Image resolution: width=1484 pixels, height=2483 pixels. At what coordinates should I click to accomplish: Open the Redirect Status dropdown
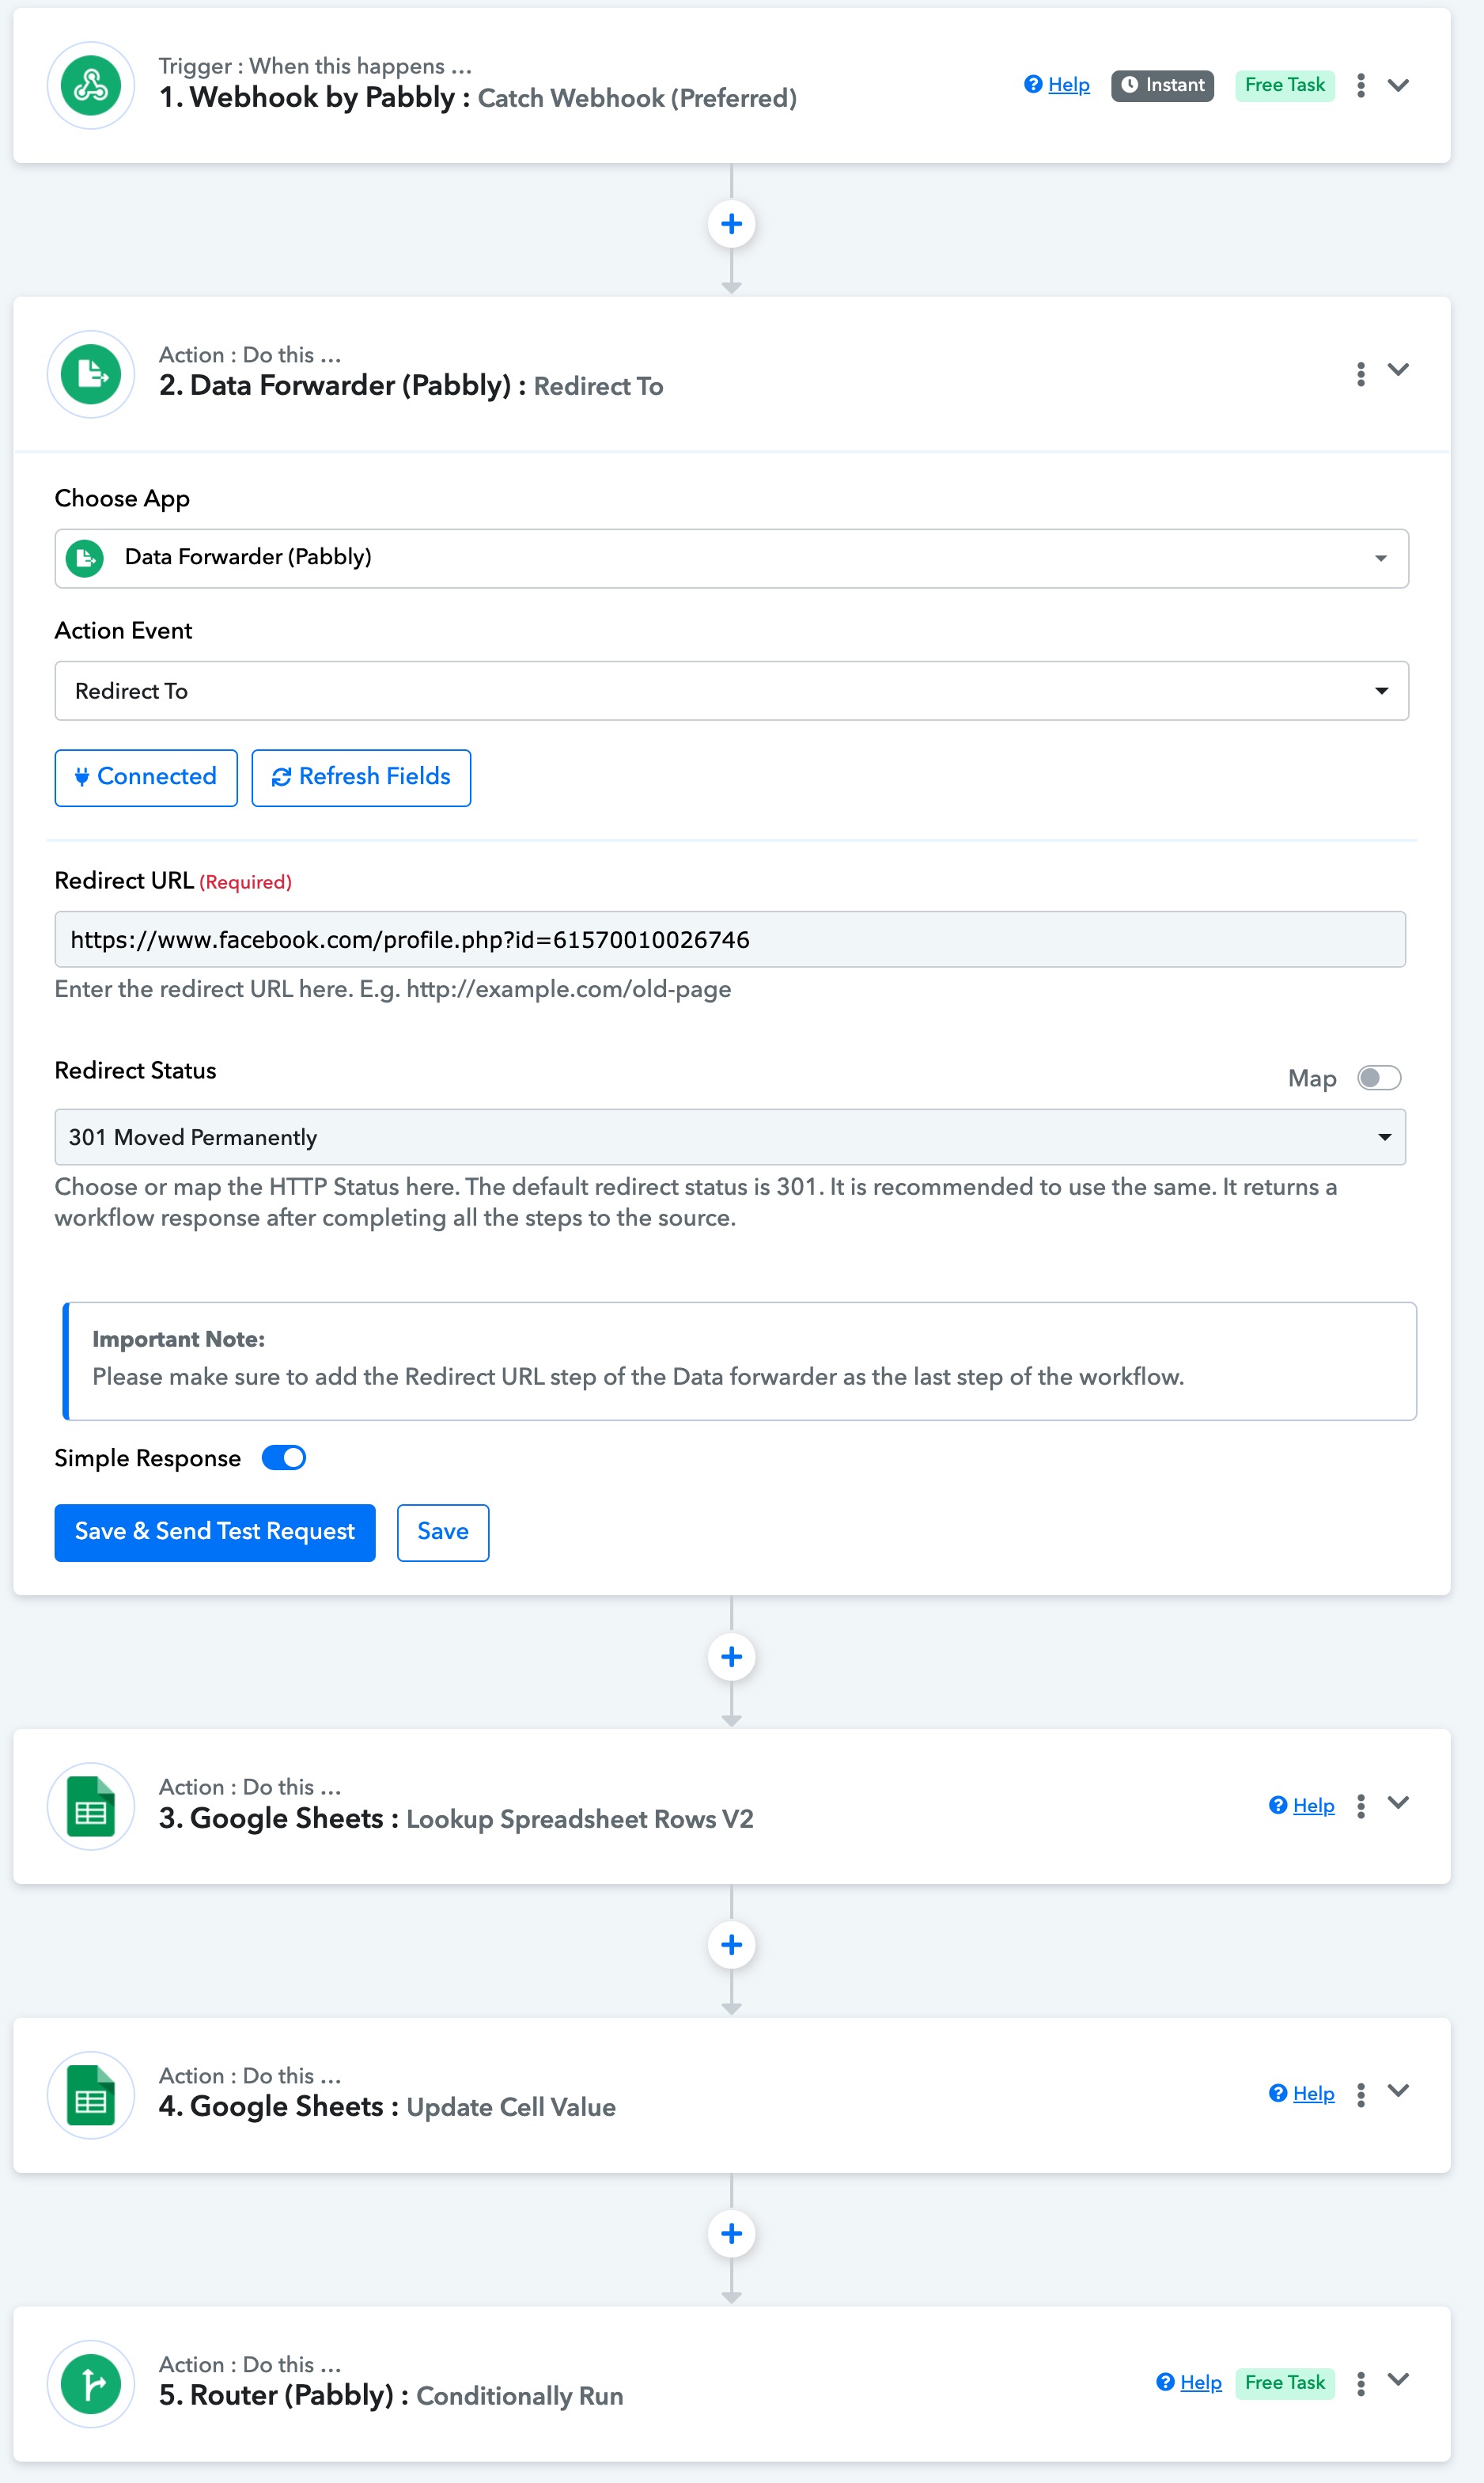730,1137
